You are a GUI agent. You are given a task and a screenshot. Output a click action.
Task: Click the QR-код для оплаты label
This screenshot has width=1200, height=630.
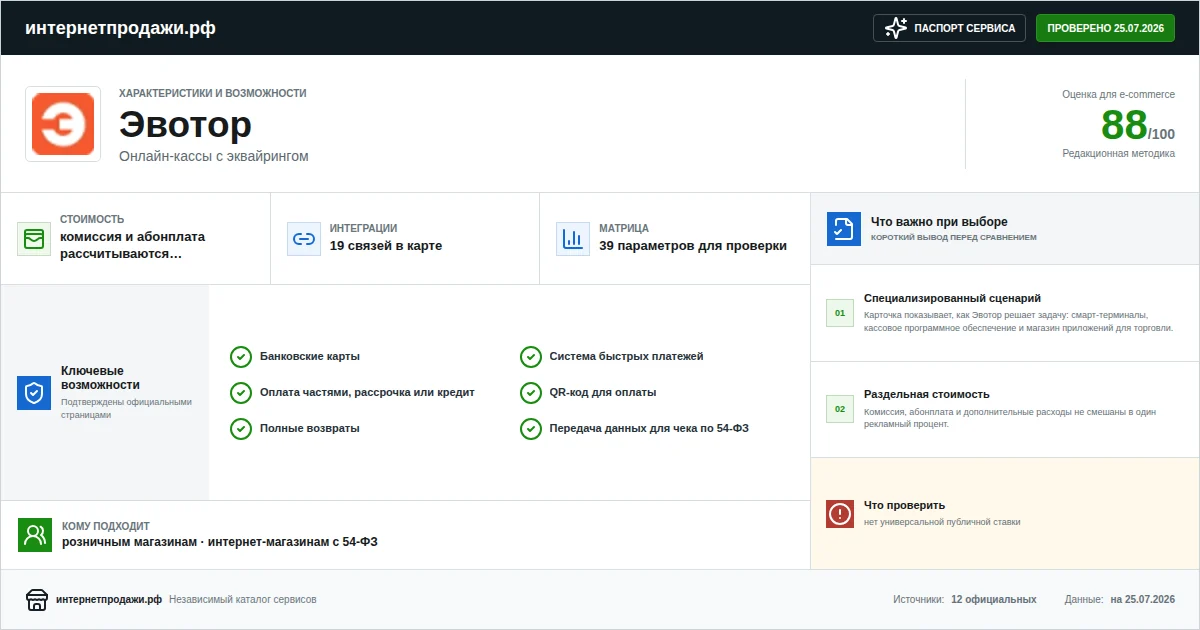point(603,393)
